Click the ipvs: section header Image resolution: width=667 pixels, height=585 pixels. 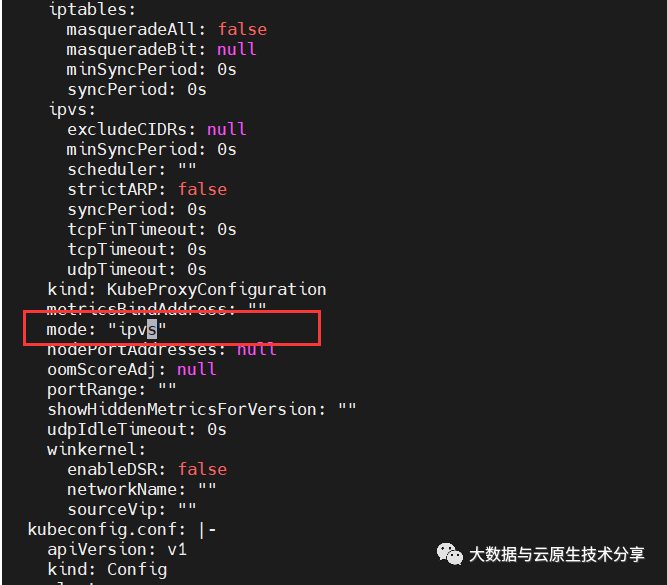(x=72, y=109)
